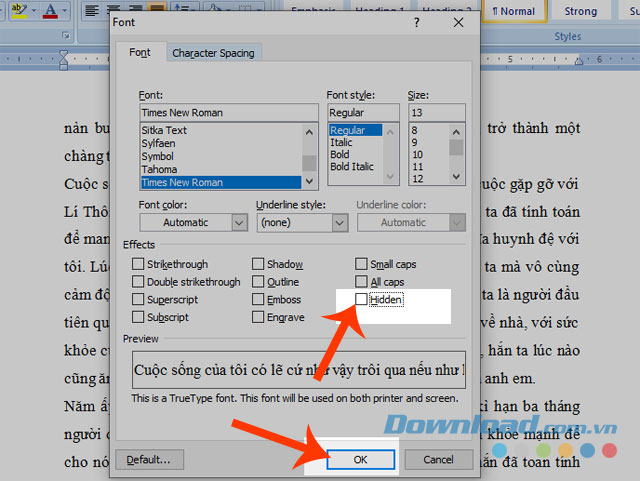Select Times New Roman in font list
This screenshot has width=640, height=481.
point(221,183)
